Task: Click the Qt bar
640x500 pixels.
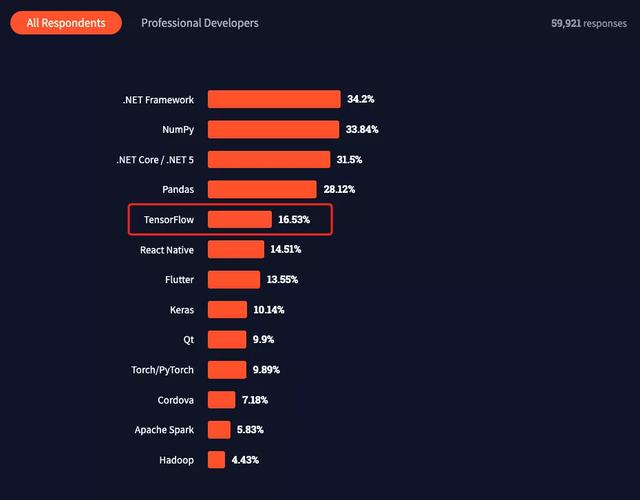Action: tap(227, 340)
